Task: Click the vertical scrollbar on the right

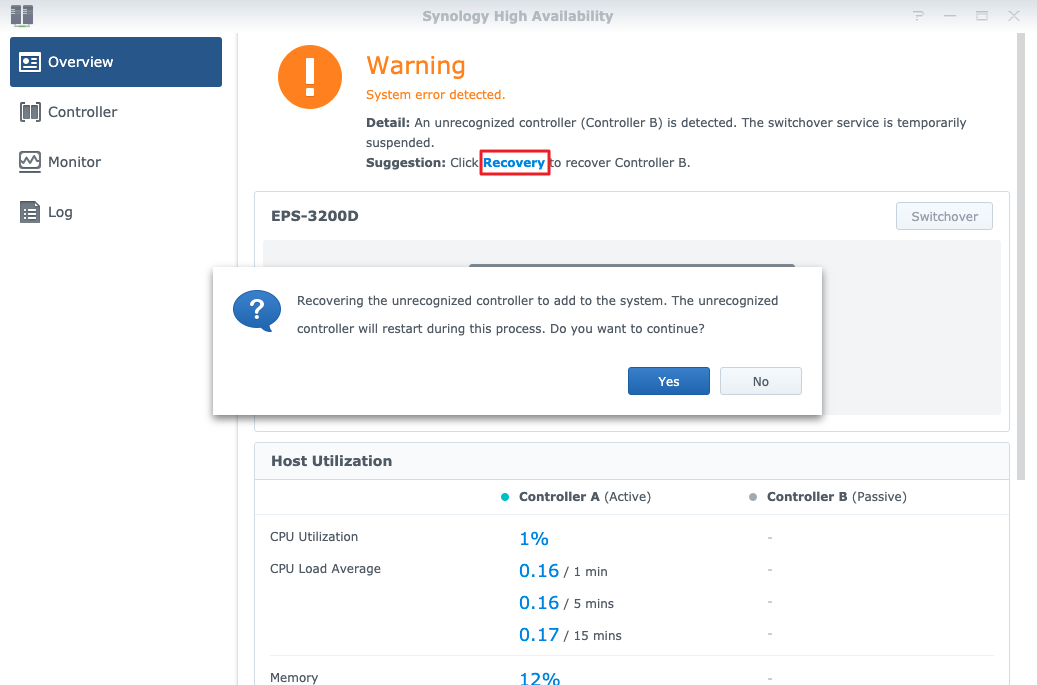Action: point(1020,257)
